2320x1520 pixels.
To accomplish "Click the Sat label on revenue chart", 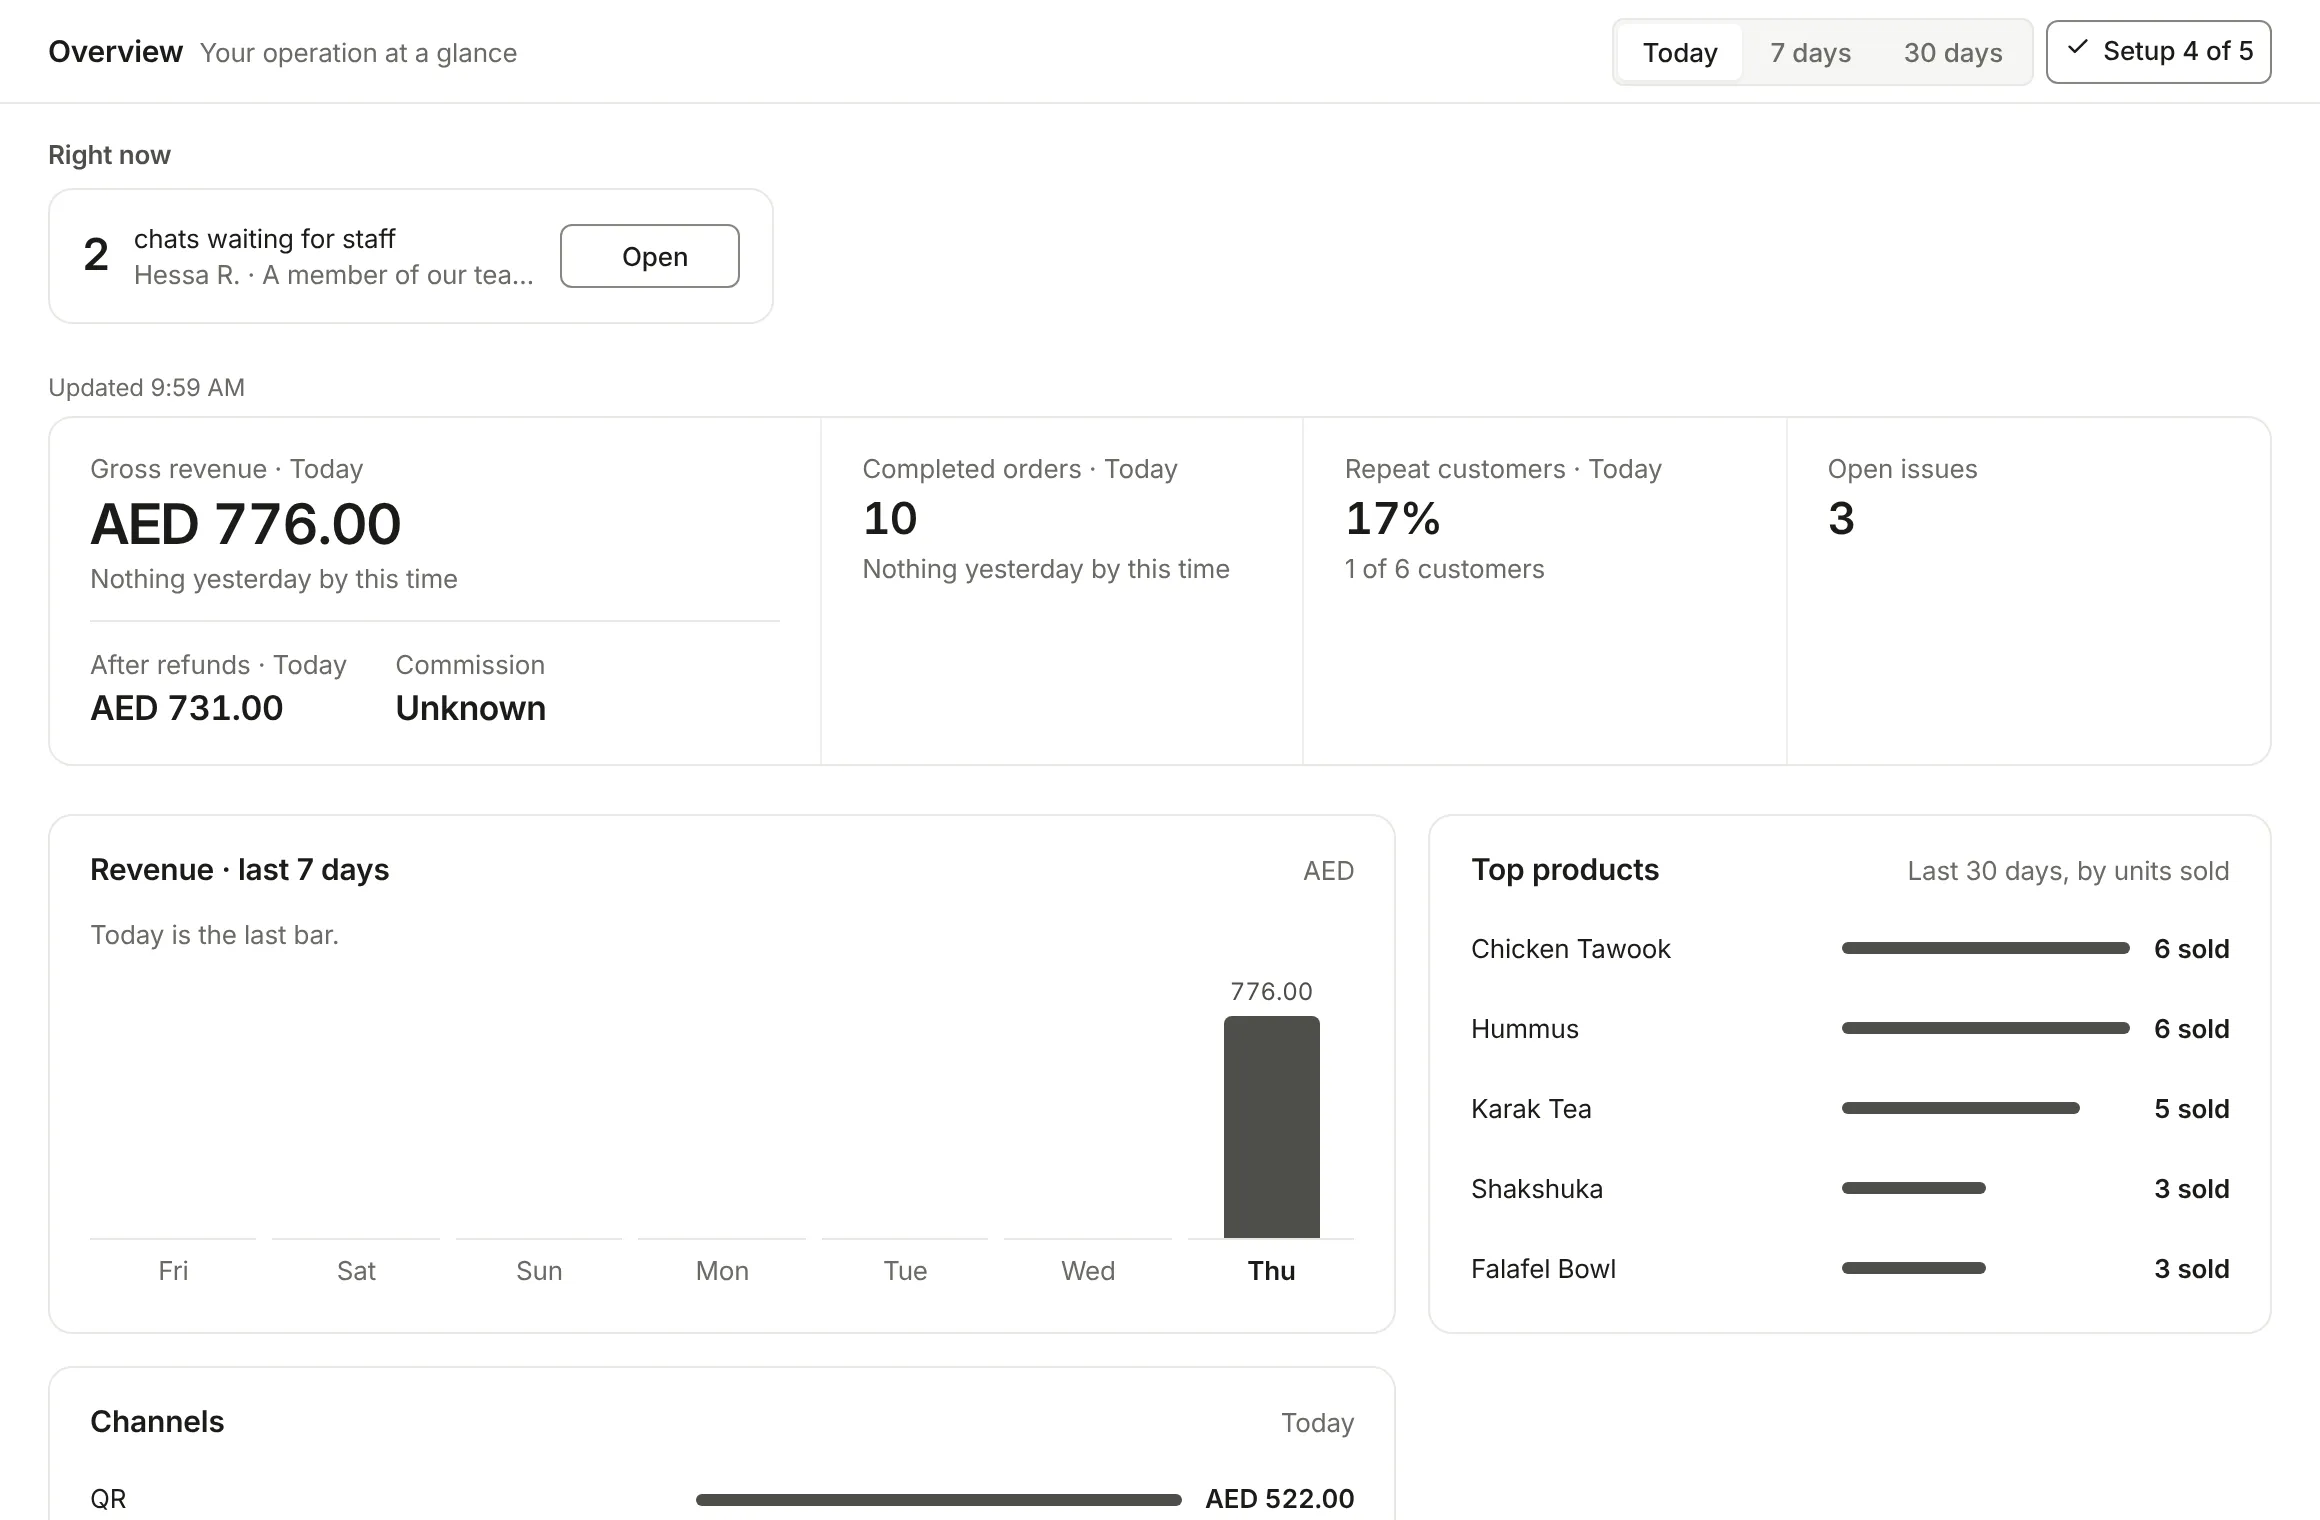I will click(356, 1271).
